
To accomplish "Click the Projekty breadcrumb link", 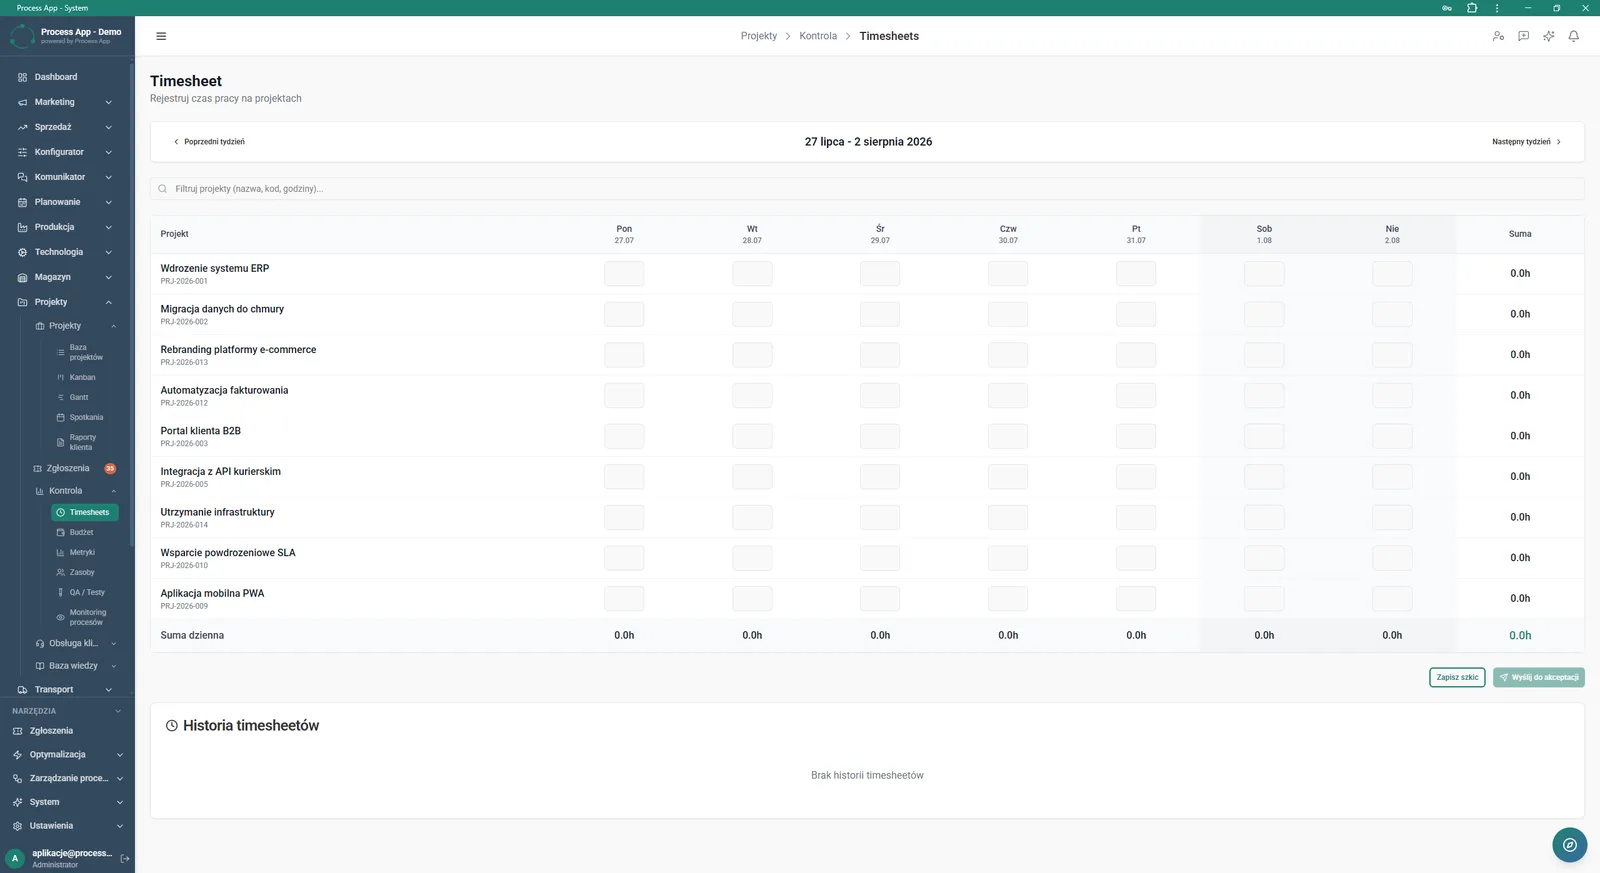I will point(759,36).
